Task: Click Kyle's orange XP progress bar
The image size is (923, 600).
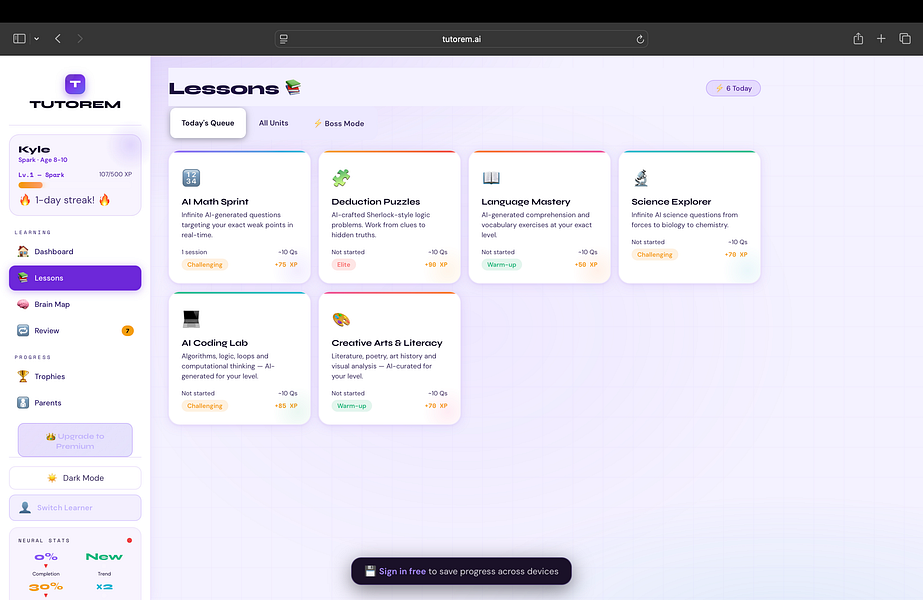Action: [x=31, y=185]
